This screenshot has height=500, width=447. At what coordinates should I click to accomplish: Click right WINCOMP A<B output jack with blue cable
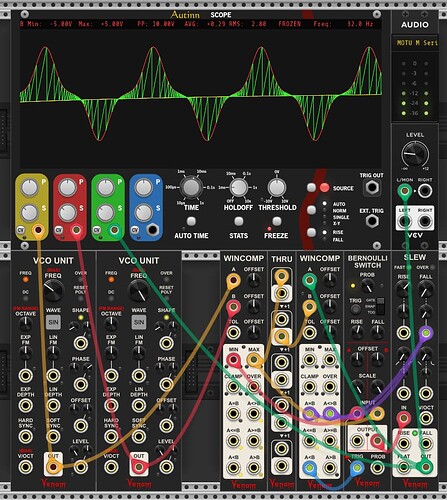pyautogui.click(x=310, y=468)
